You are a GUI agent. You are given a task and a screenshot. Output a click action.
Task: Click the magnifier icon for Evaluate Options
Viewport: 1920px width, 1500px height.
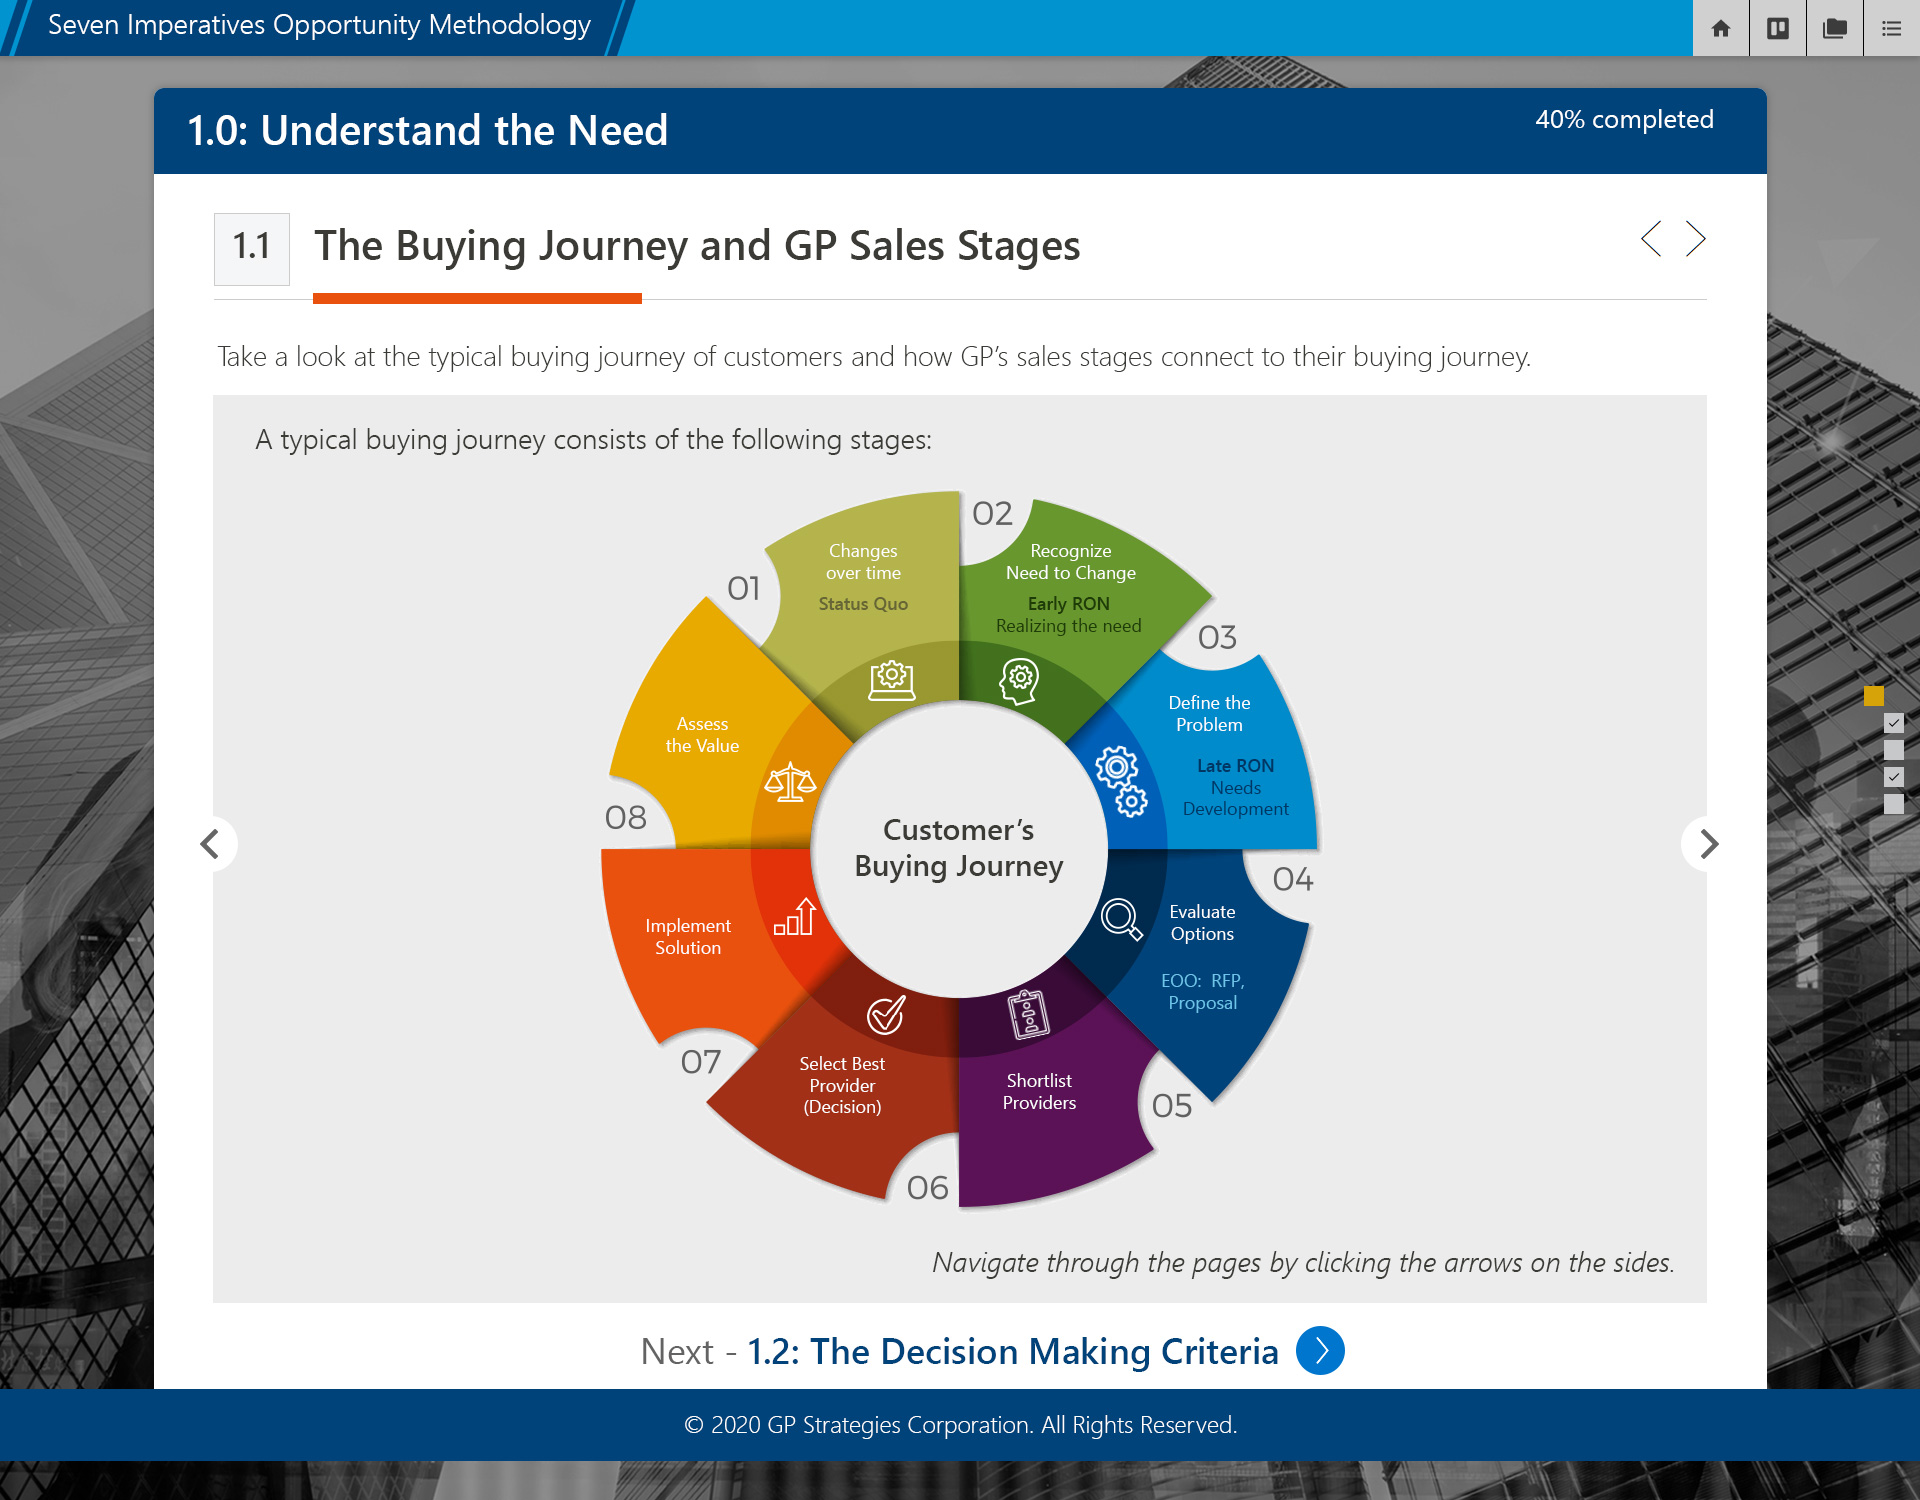pyautogui.click(x=1121, y=918)
